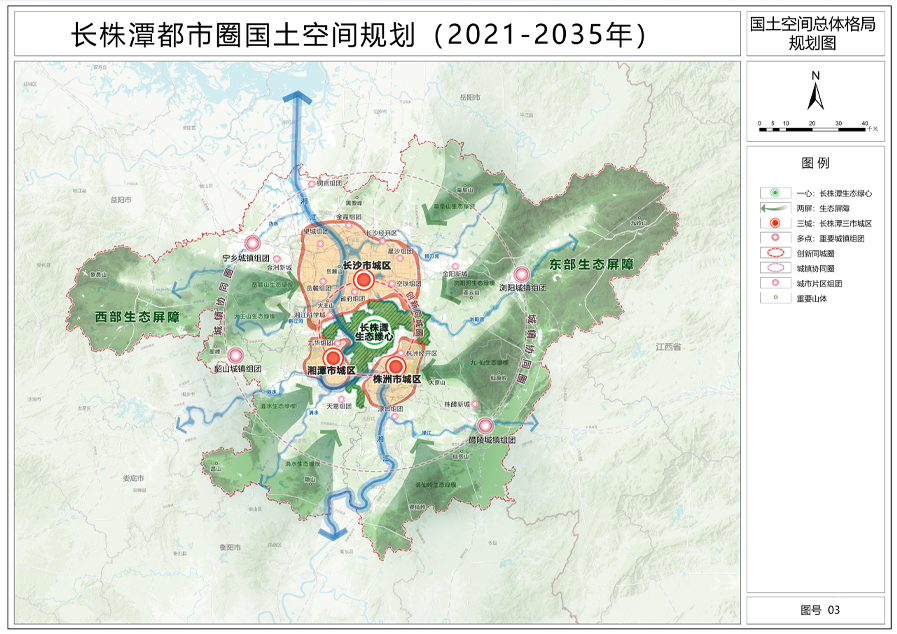Select the 长株潭生态绿心 center circle

pos(374,332)
